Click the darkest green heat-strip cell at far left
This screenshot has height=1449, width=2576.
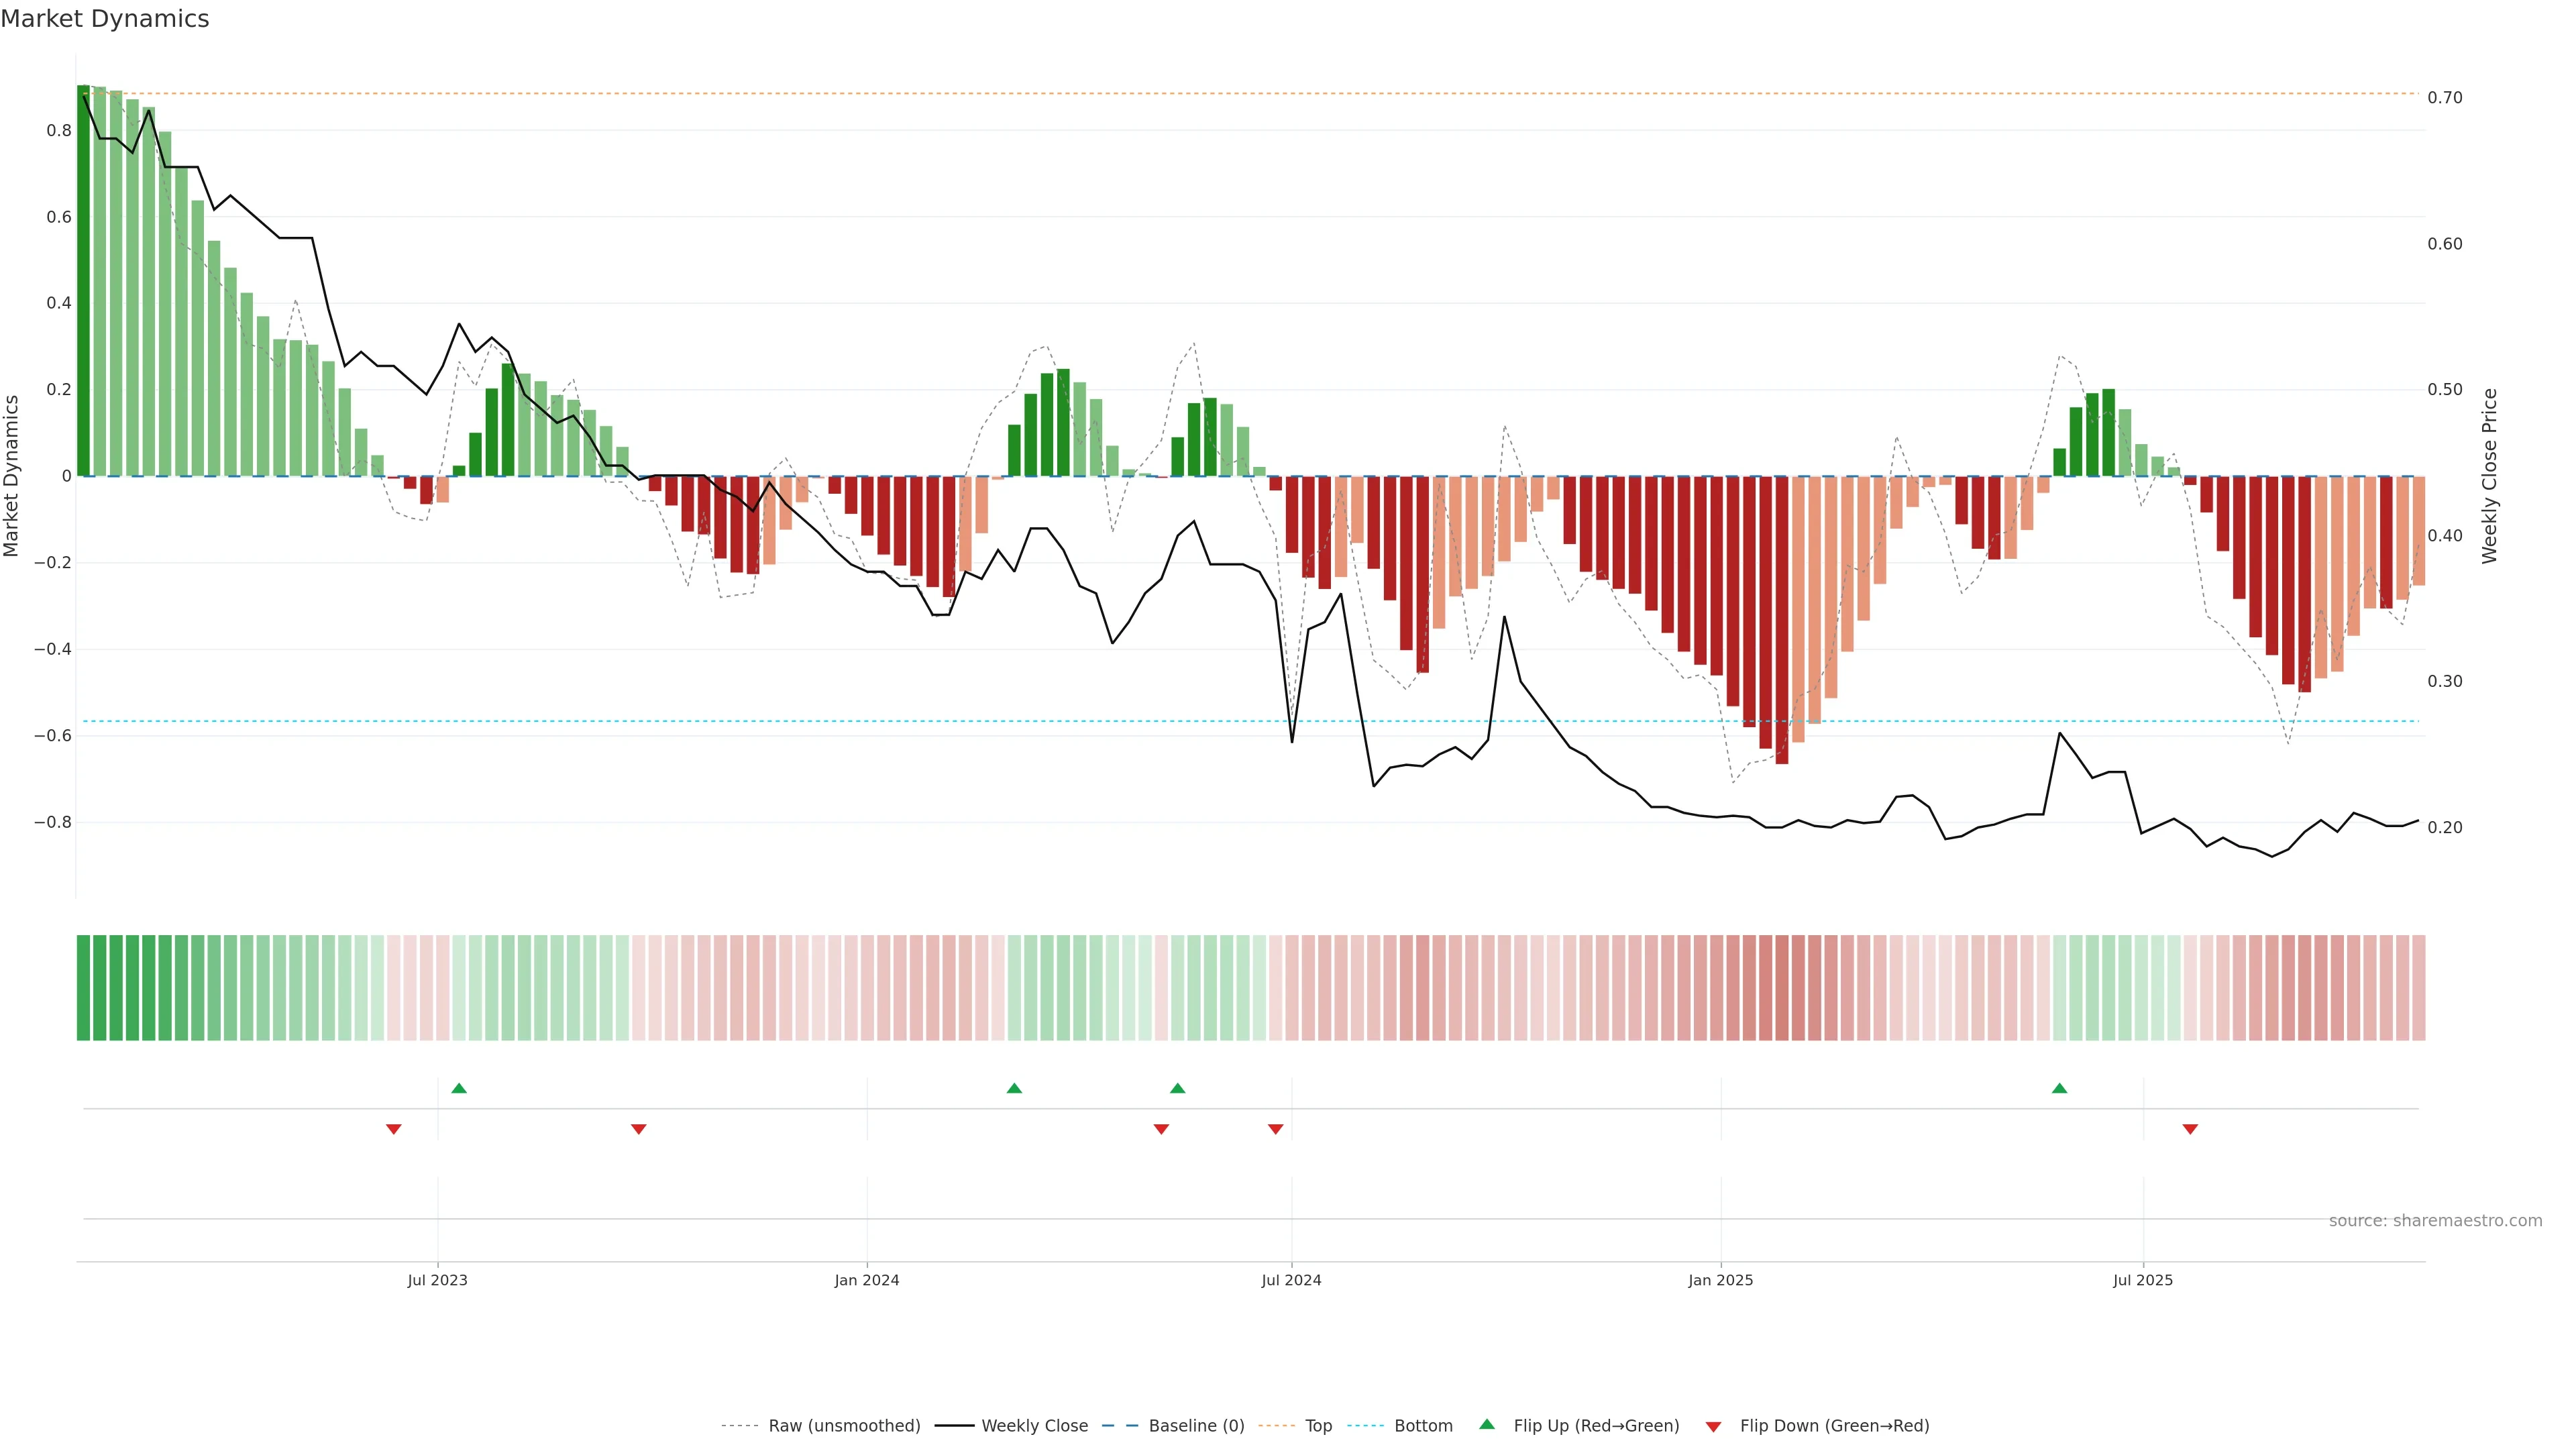pos(84,988)
